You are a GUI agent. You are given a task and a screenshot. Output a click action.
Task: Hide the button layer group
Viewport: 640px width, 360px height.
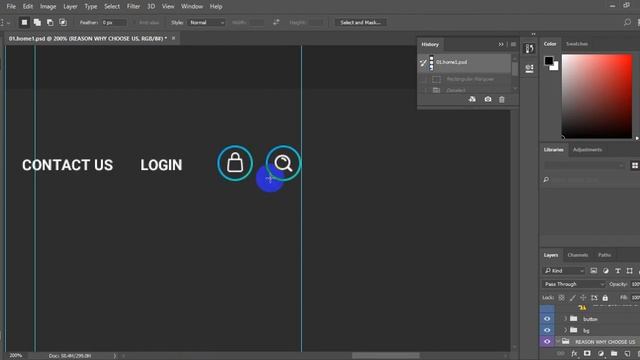pyautogui.click(x=547, y=319)
